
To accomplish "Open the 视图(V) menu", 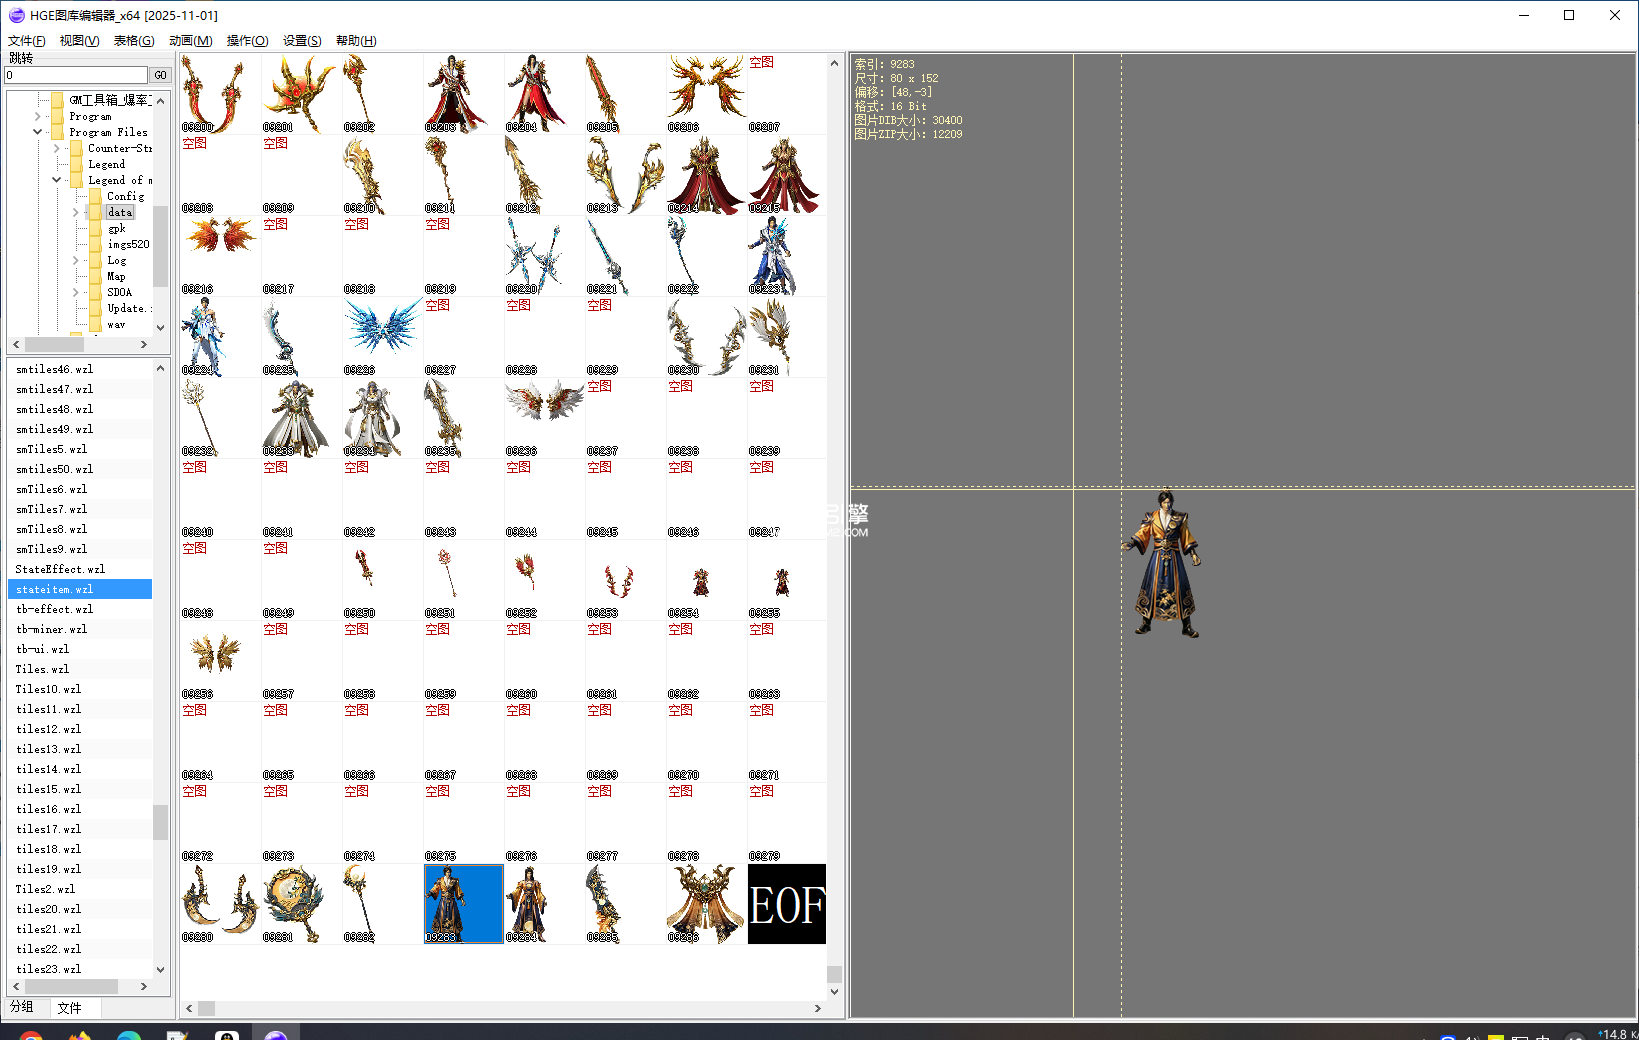I will (x=79, y=41).
